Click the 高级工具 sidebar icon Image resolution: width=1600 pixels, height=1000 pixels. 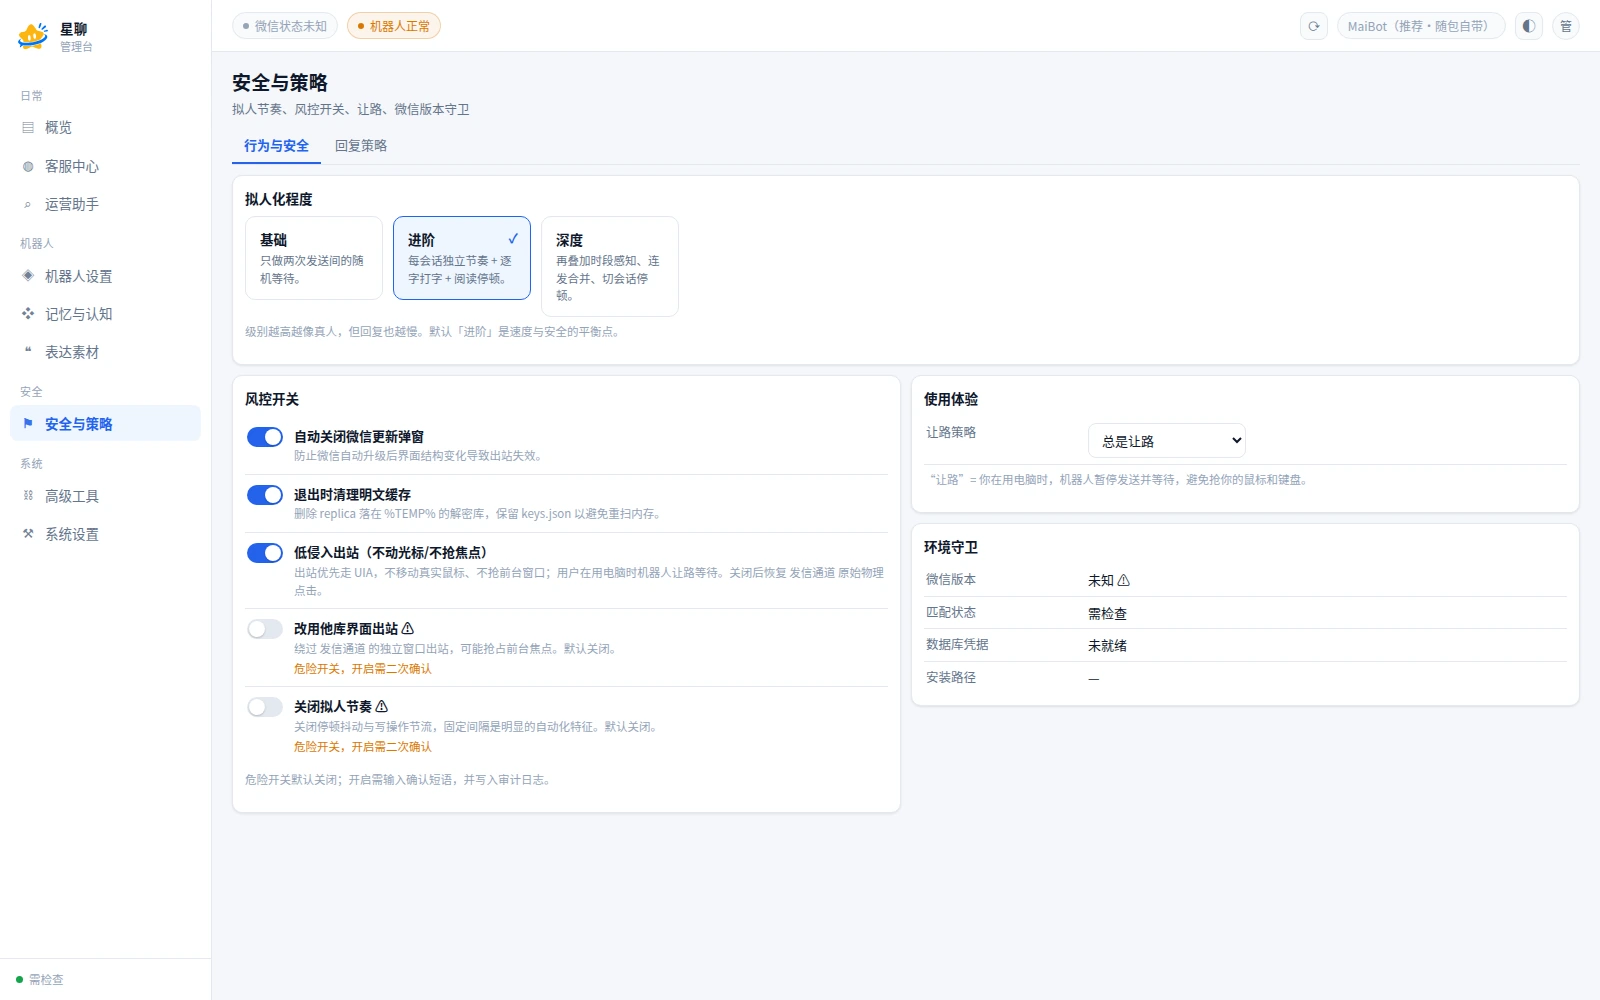coord(28,496)
